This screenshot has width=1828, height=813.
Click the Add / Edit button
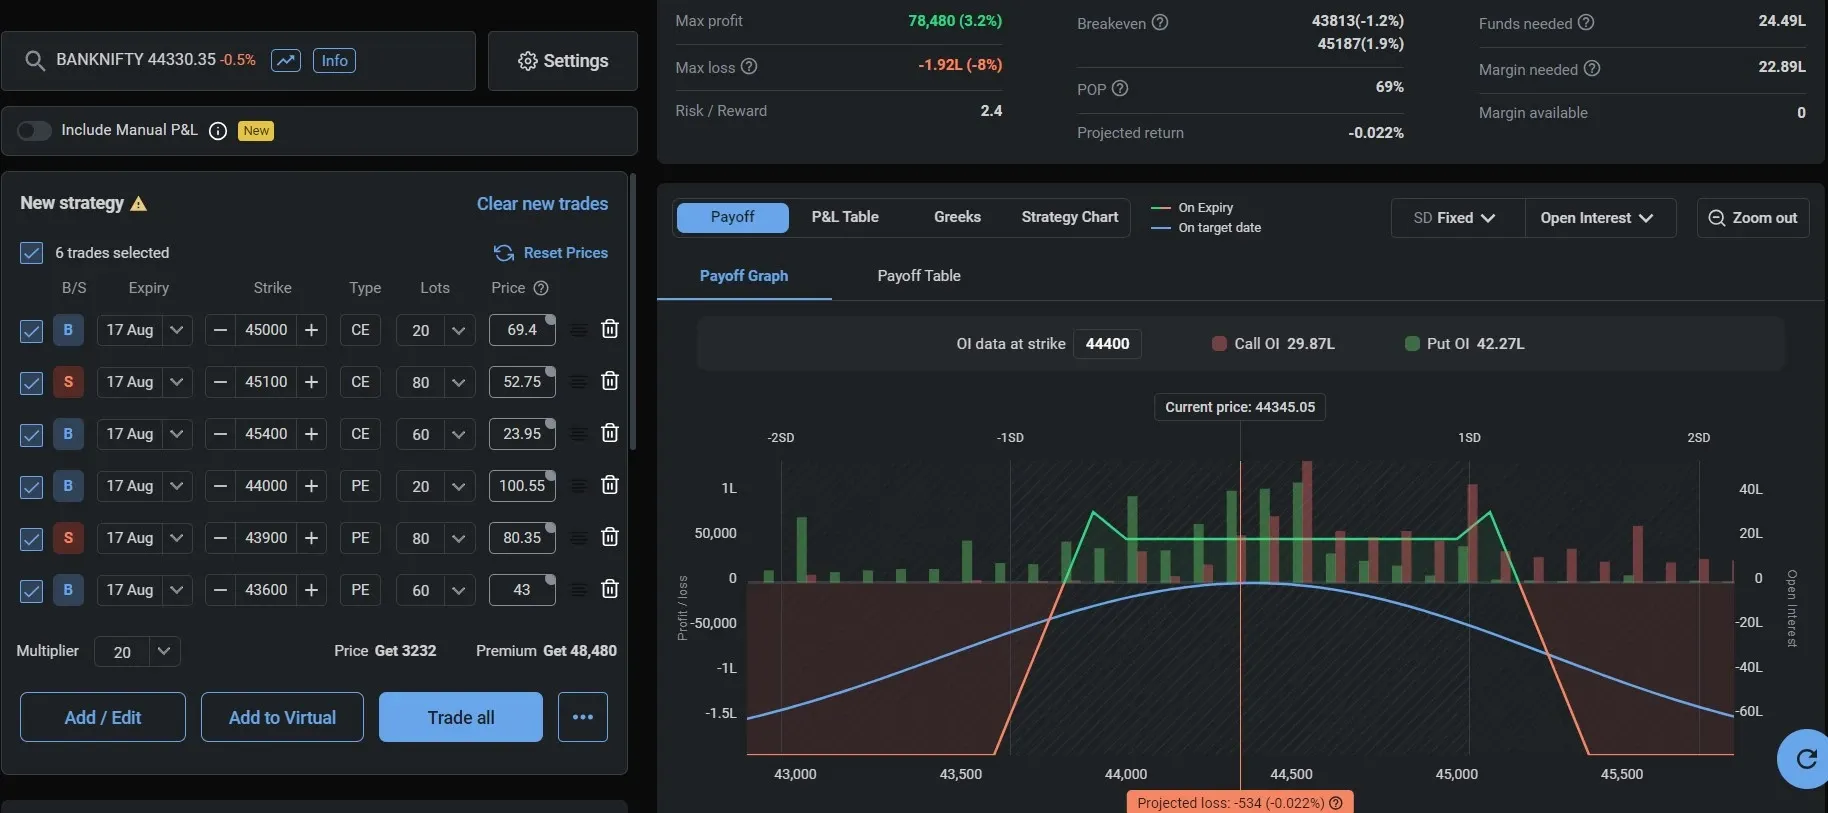click(x=103, y=717)
